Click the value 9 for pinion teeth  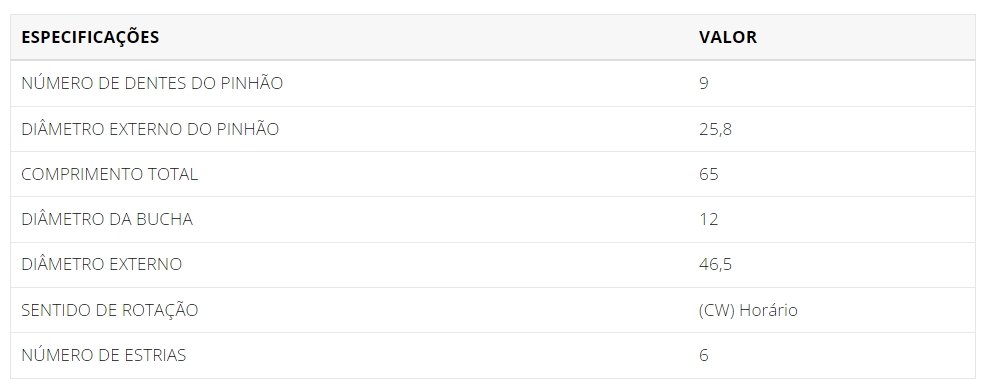coord(704,83)
